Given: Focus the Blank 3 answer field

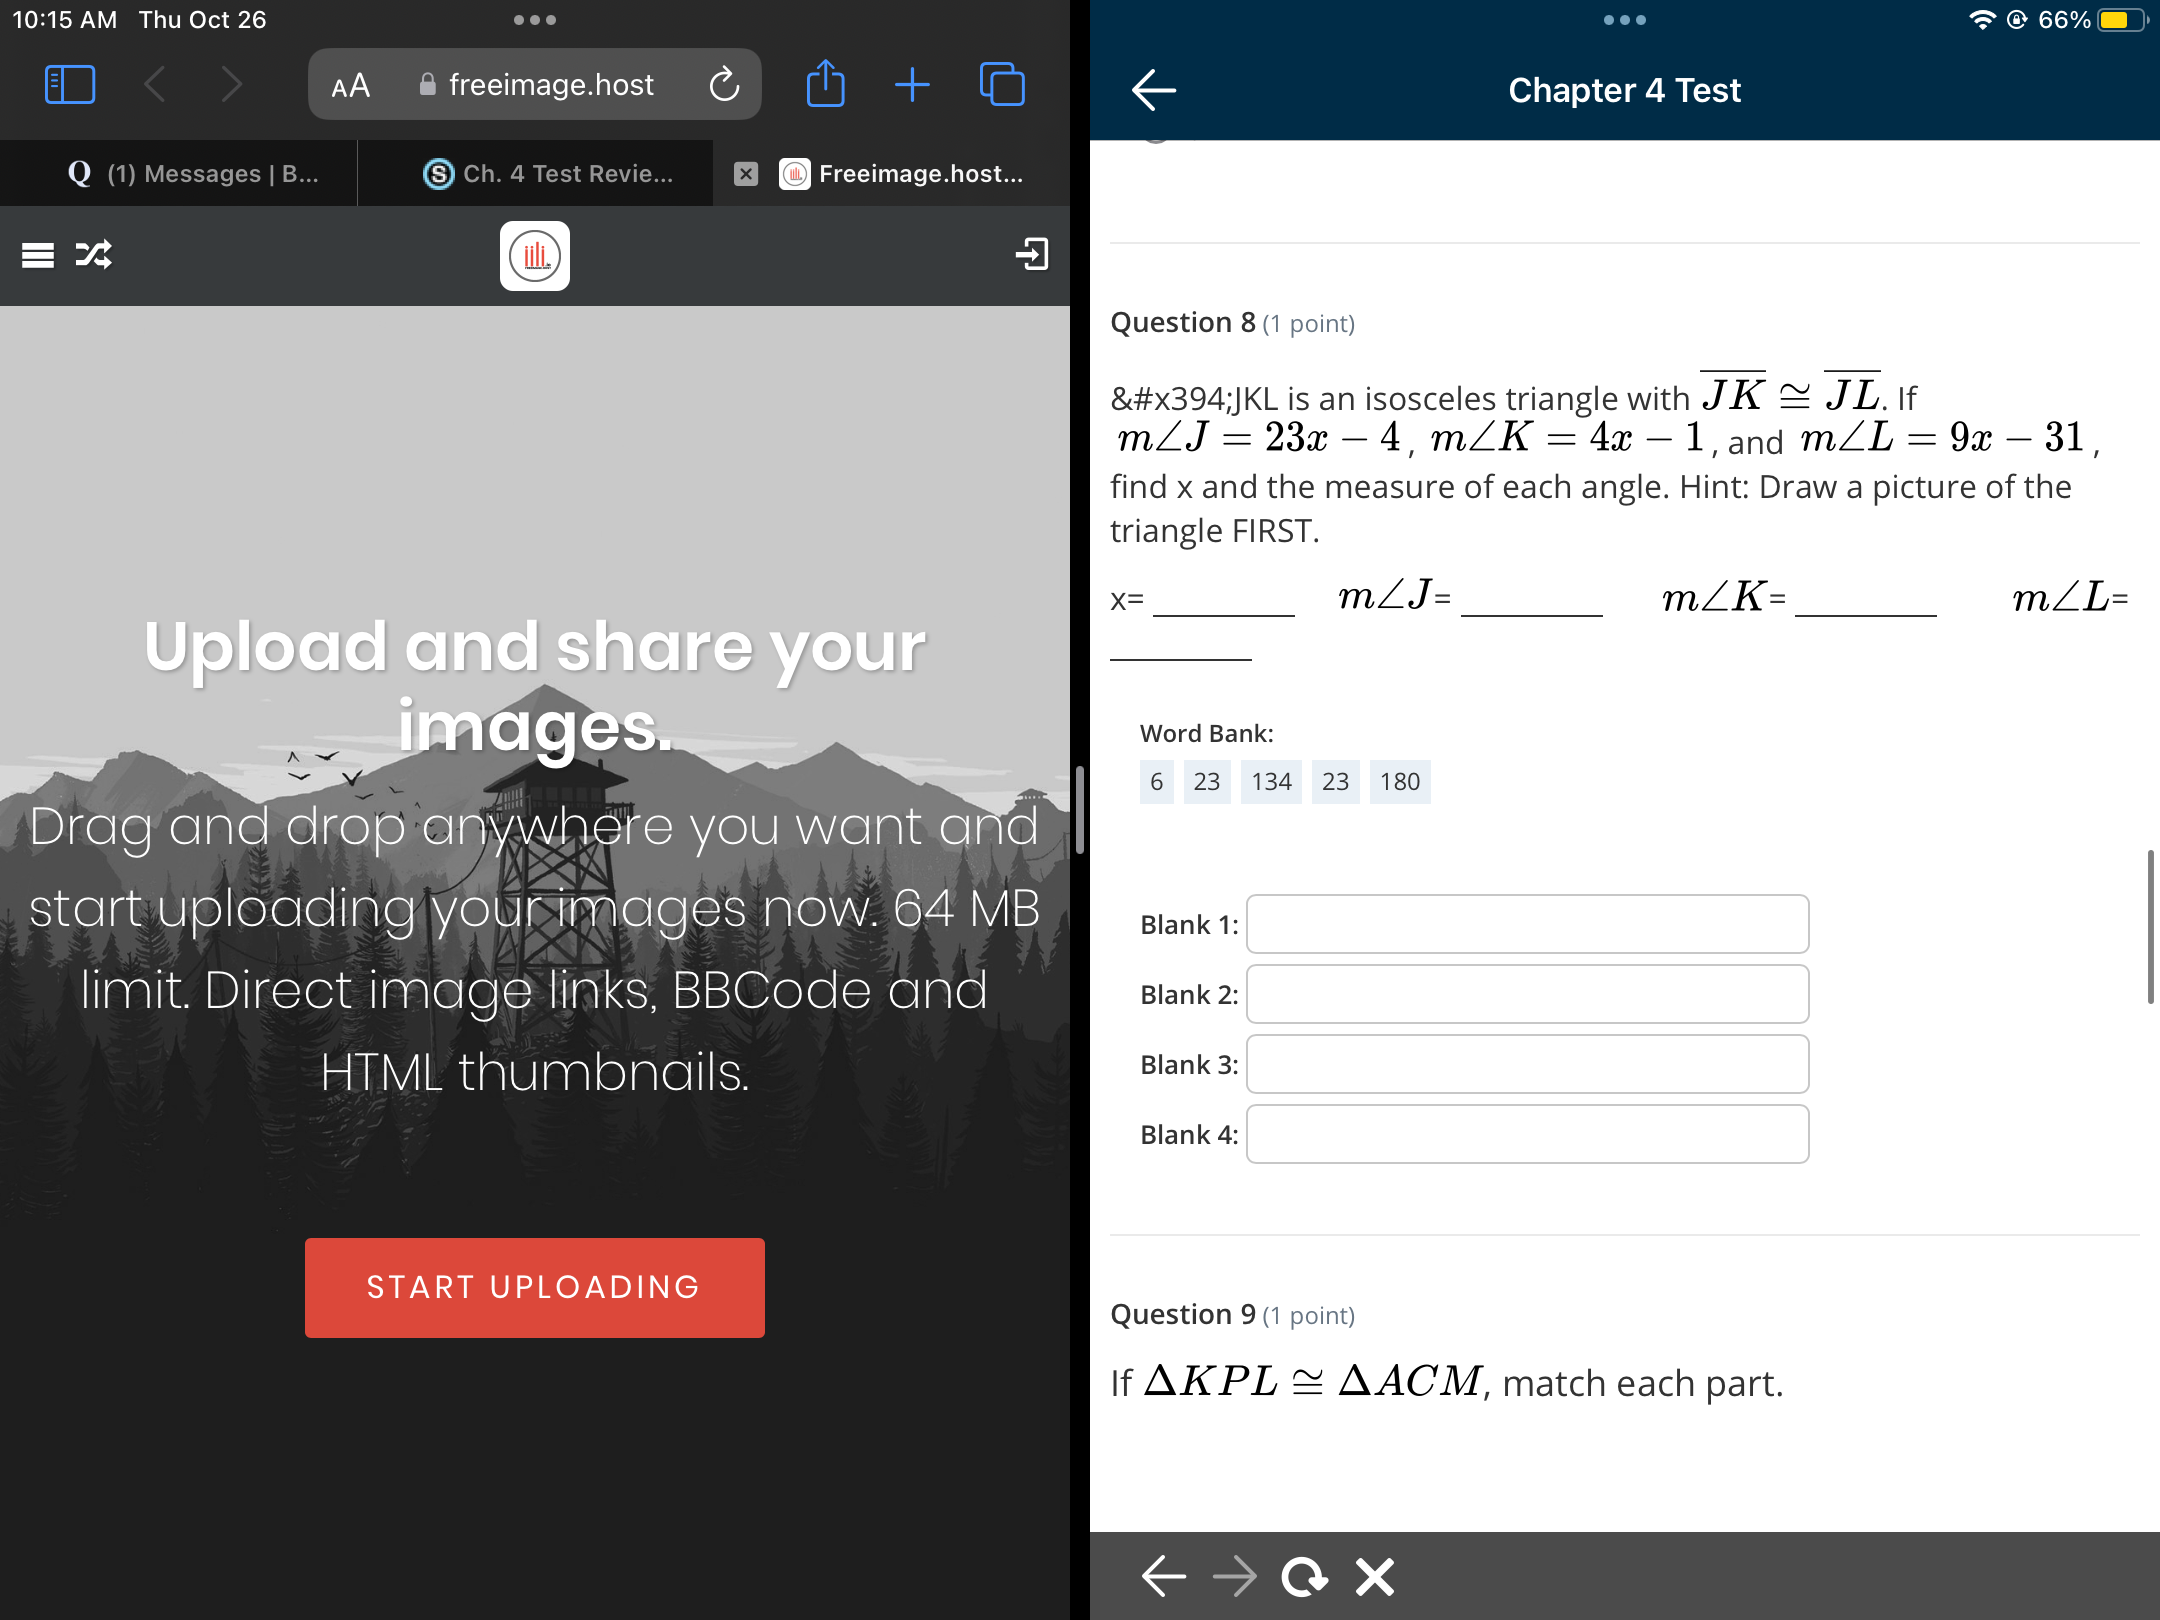Looking at the screenshot, I should (1527, 1064).
